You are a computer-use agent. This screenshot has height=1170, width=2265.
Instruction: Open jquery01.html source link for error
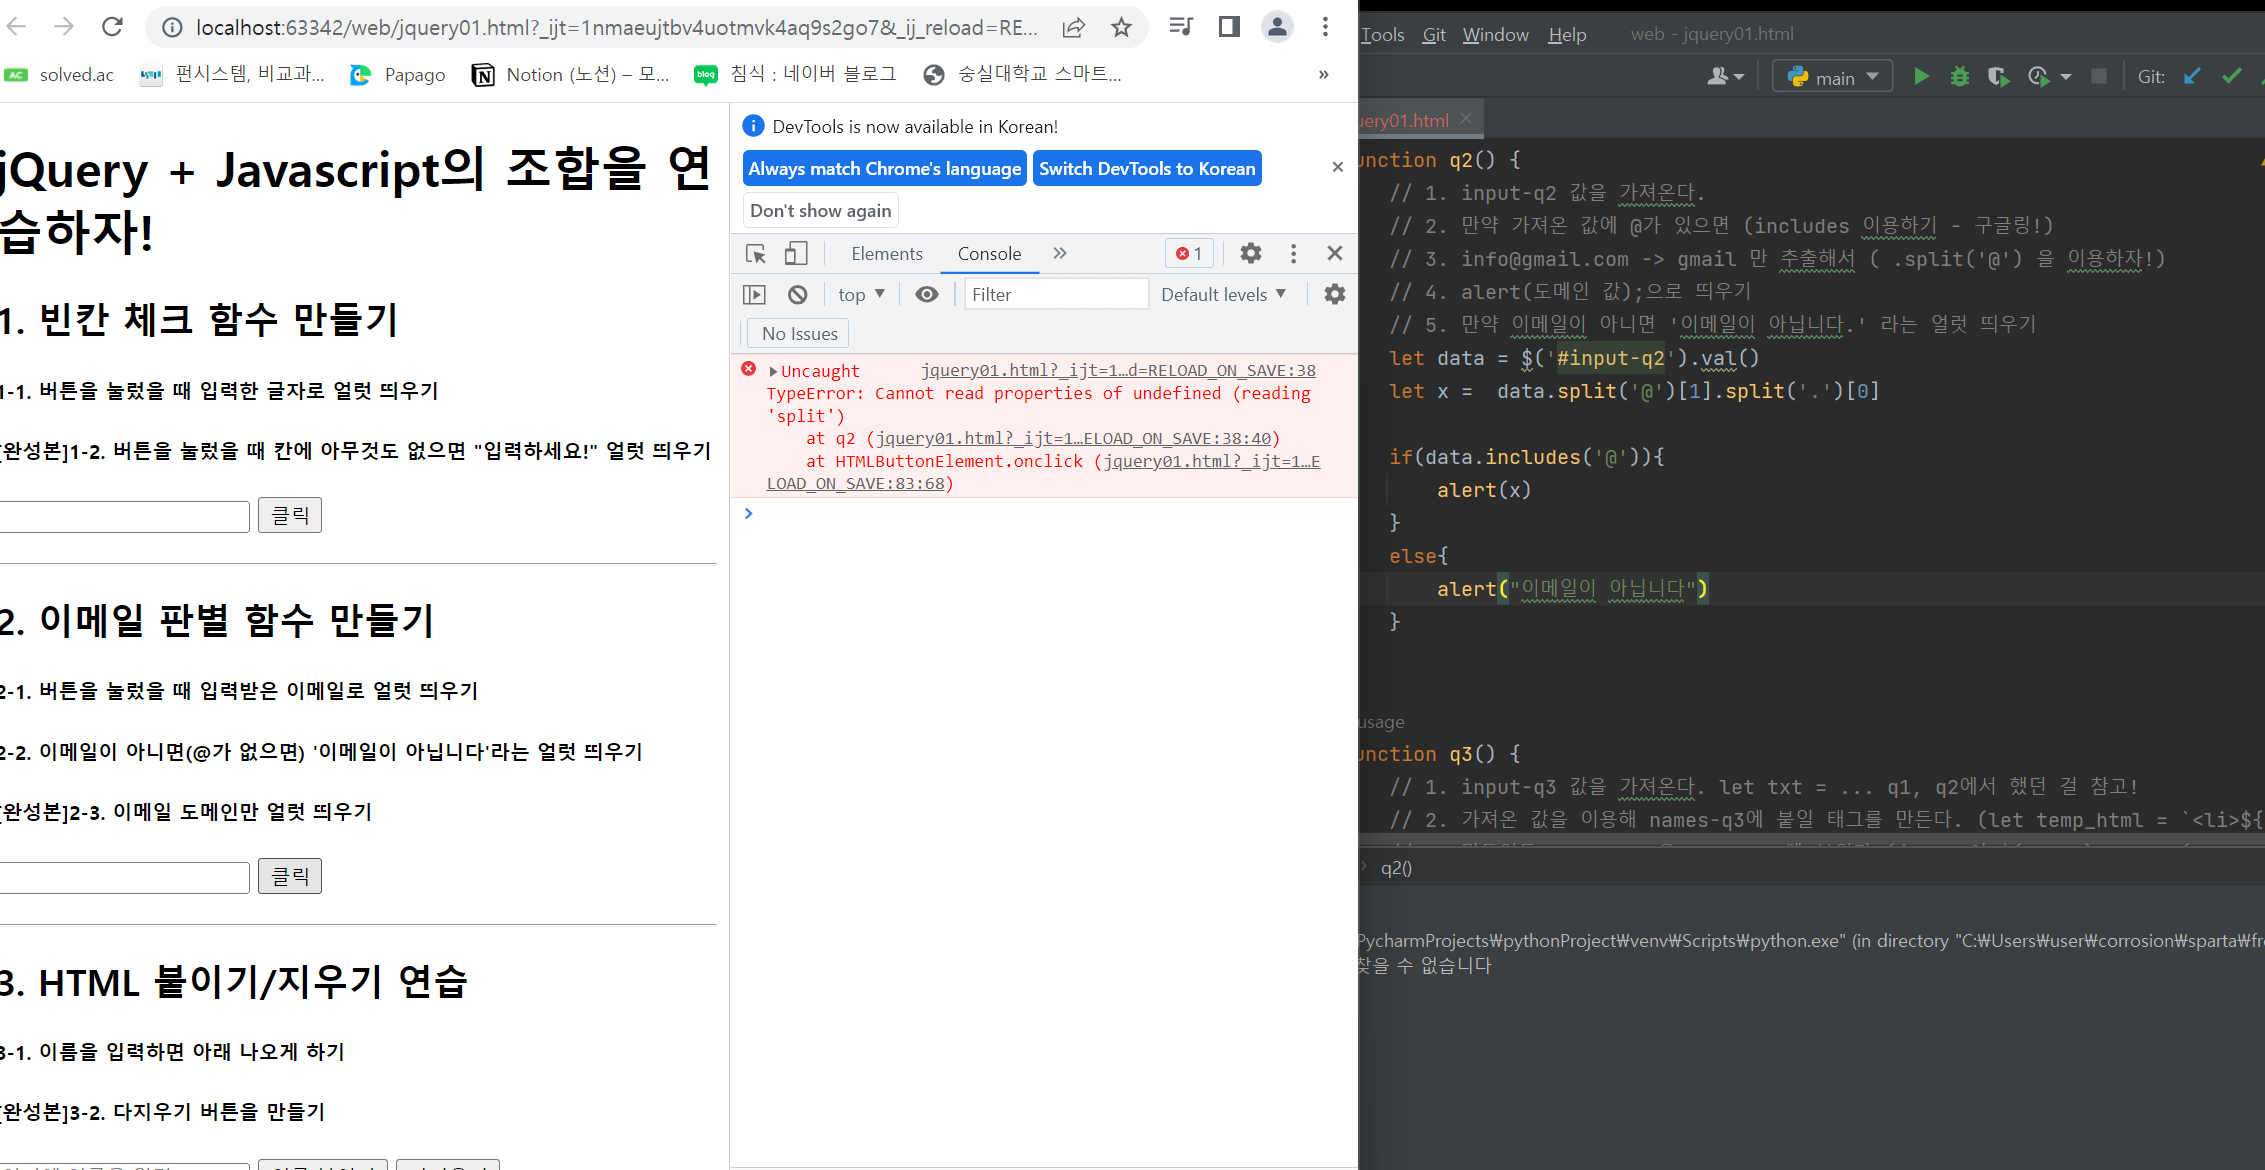(x=1118, y=371)
